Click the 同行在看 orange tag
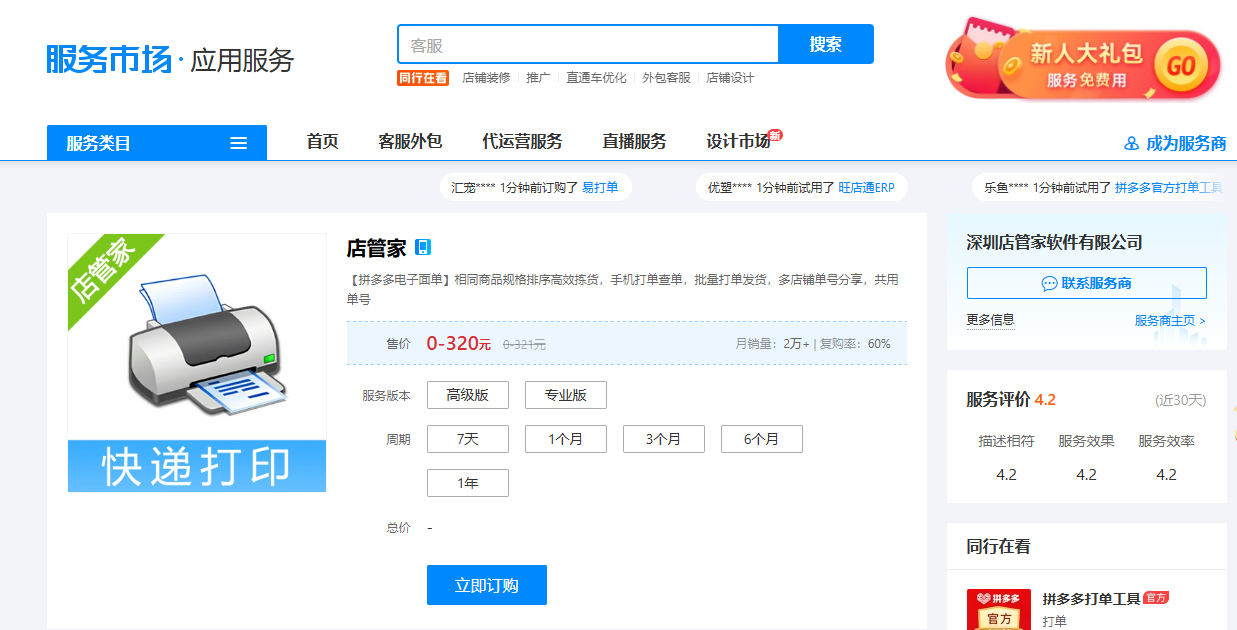The width and height of the screenshot is (1237, 630). coord(422,78)
